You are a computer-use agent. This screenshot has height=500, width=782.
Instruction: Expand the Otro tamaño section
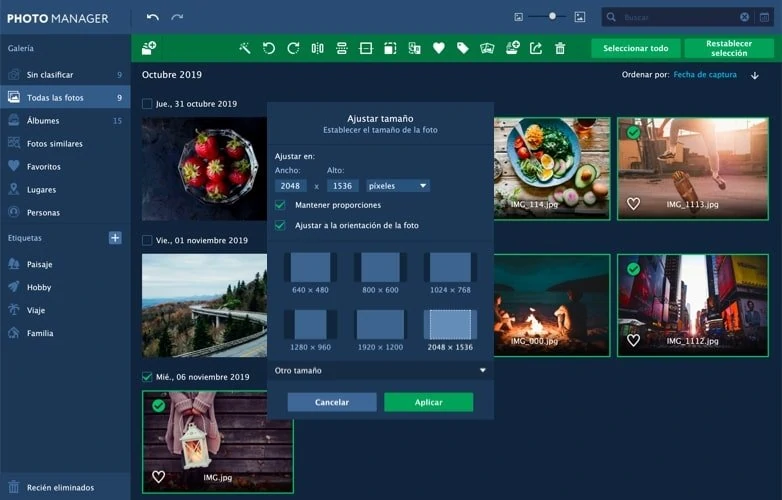pyautogui.click(x=380, y=370)
